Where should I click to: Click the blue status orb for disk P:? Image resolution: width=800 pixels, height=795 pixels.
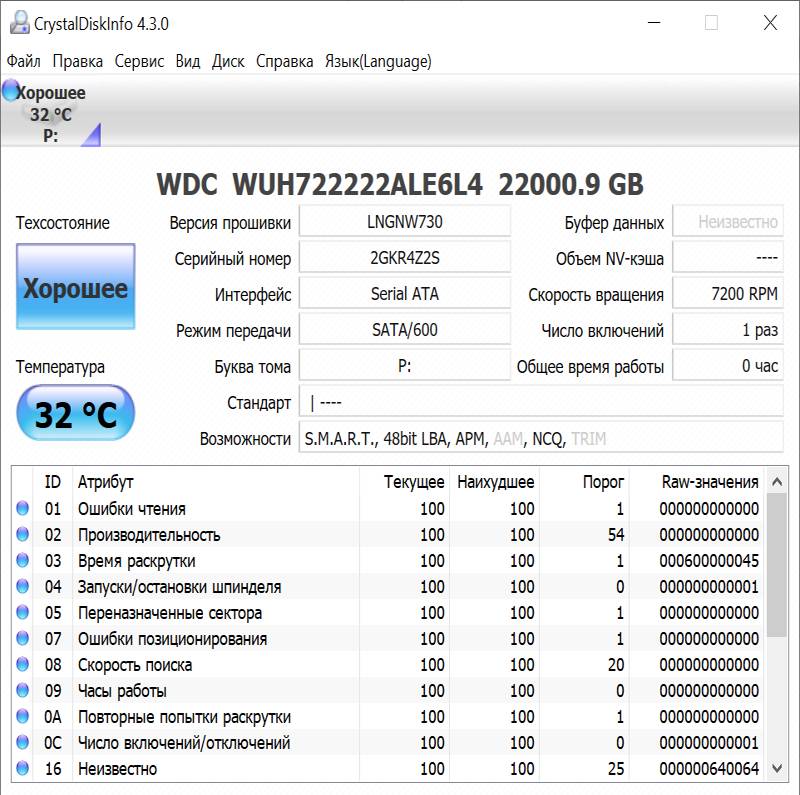pyautogui.click(x=10, y=93)
